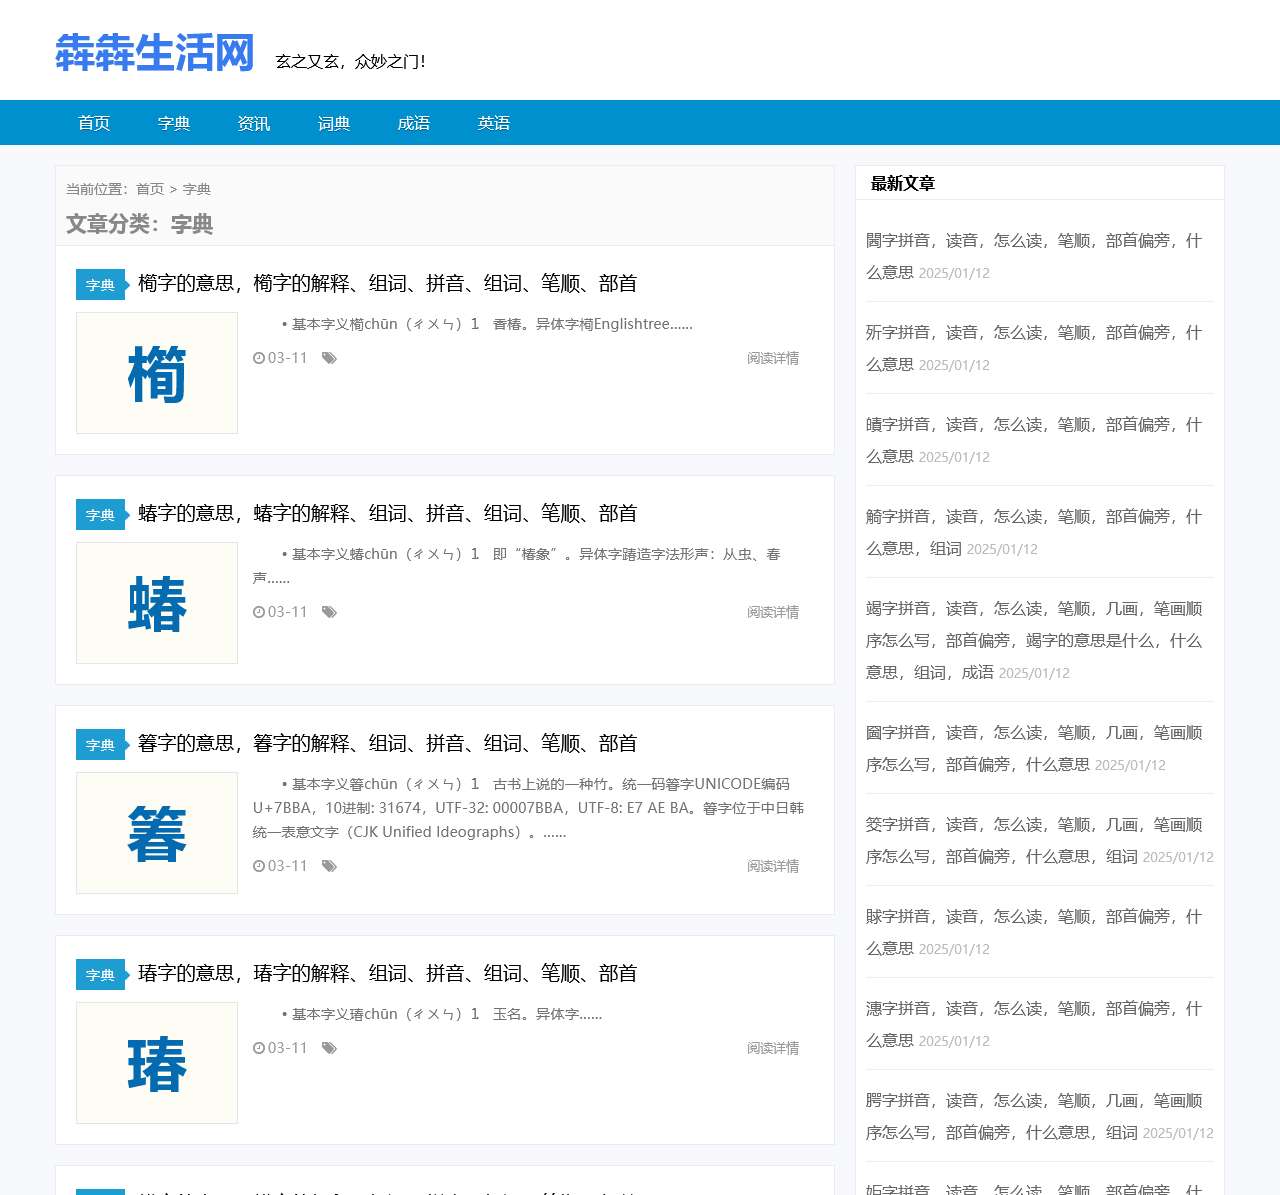Click 阅读详情 for the 箺字 article
The width and height of the screenshot is (1280, 1195).
point(772,866)
